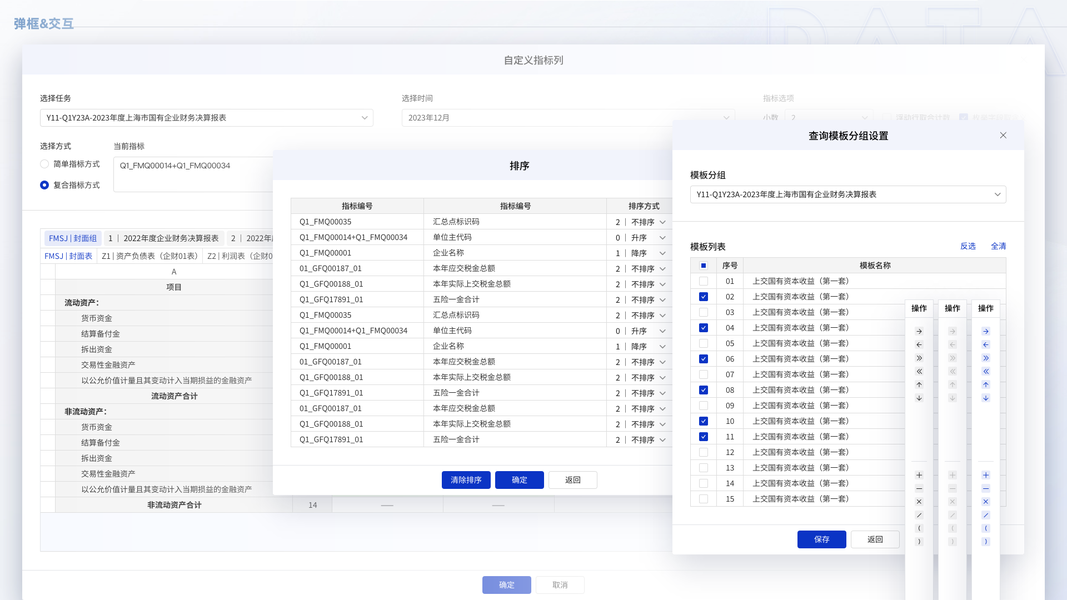Viewport: 1067px width, 600px height.
Task: Click the black left-arrow operation icon
Action: (x=919, y=345)
